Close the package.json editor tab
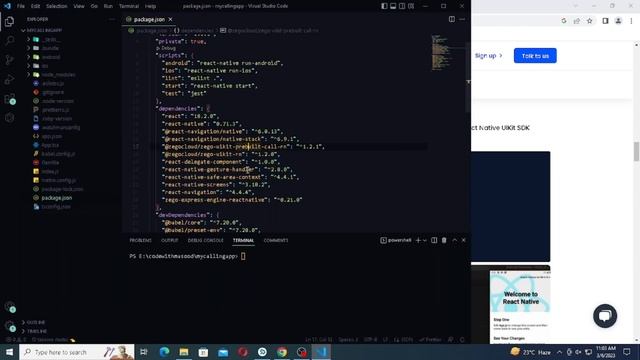This screenshot has width=640, height=360. [x=170, y=19]
